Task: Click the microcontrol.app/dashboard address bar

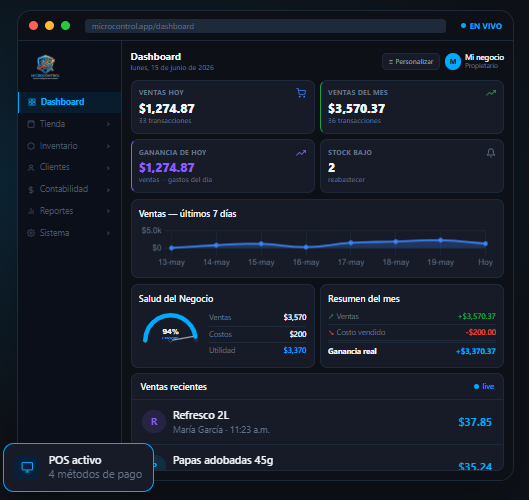Action: pos(265,26)
